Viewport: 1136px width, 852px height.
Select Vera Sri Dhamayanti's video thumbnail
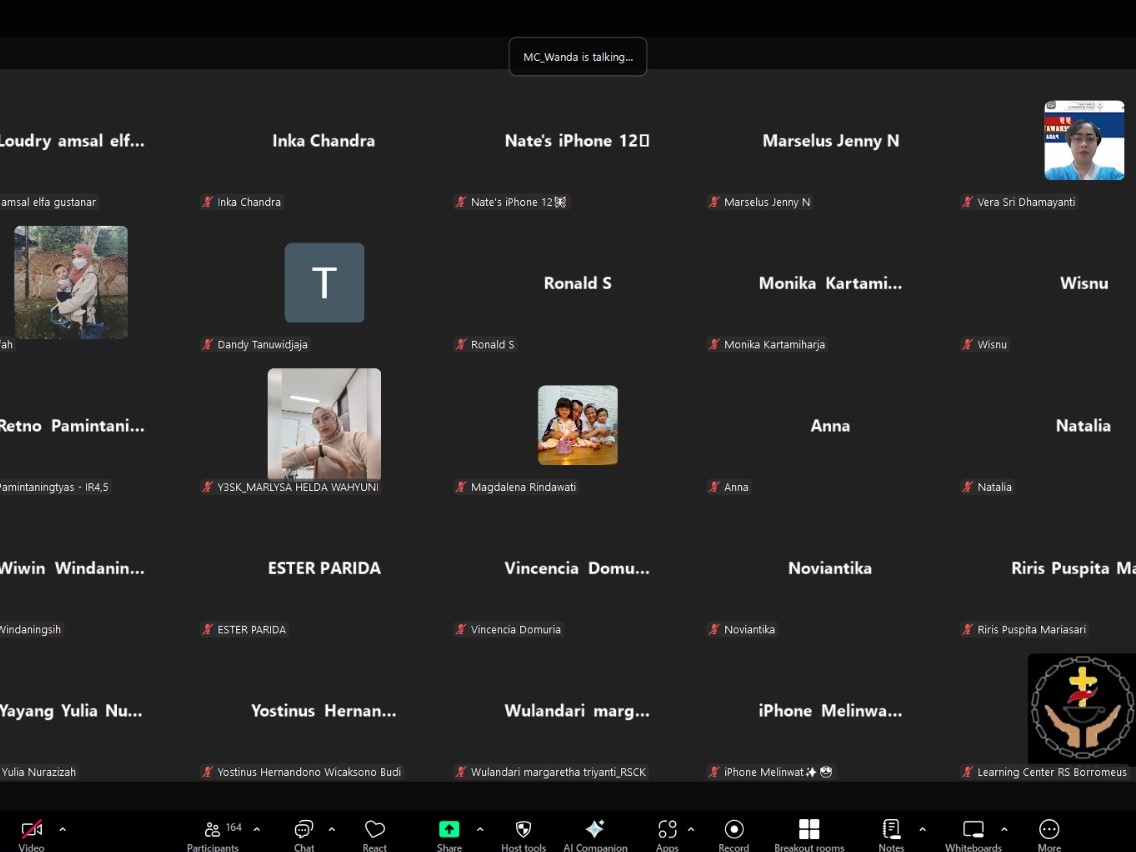click(x=1084, y=140)
